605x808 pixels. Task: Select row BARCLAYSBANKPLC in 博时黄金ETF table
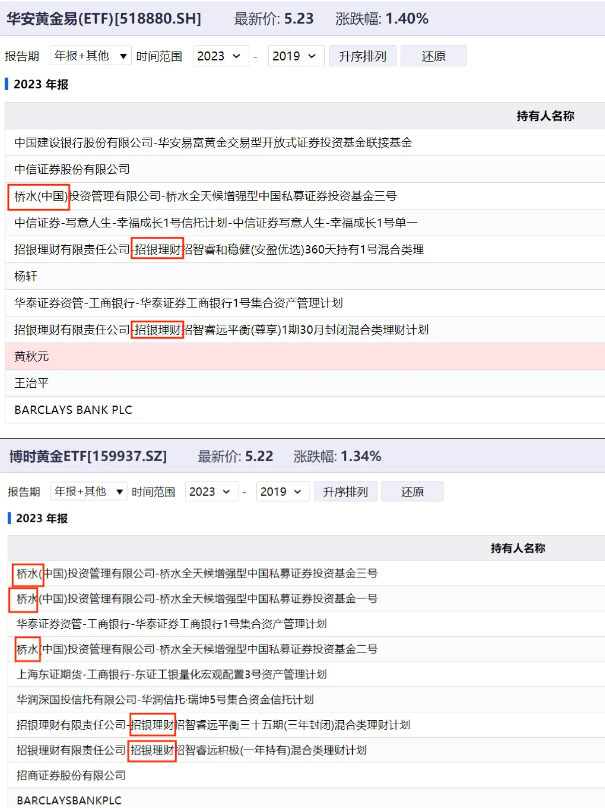pyautogui.click(x=306, y=800)
